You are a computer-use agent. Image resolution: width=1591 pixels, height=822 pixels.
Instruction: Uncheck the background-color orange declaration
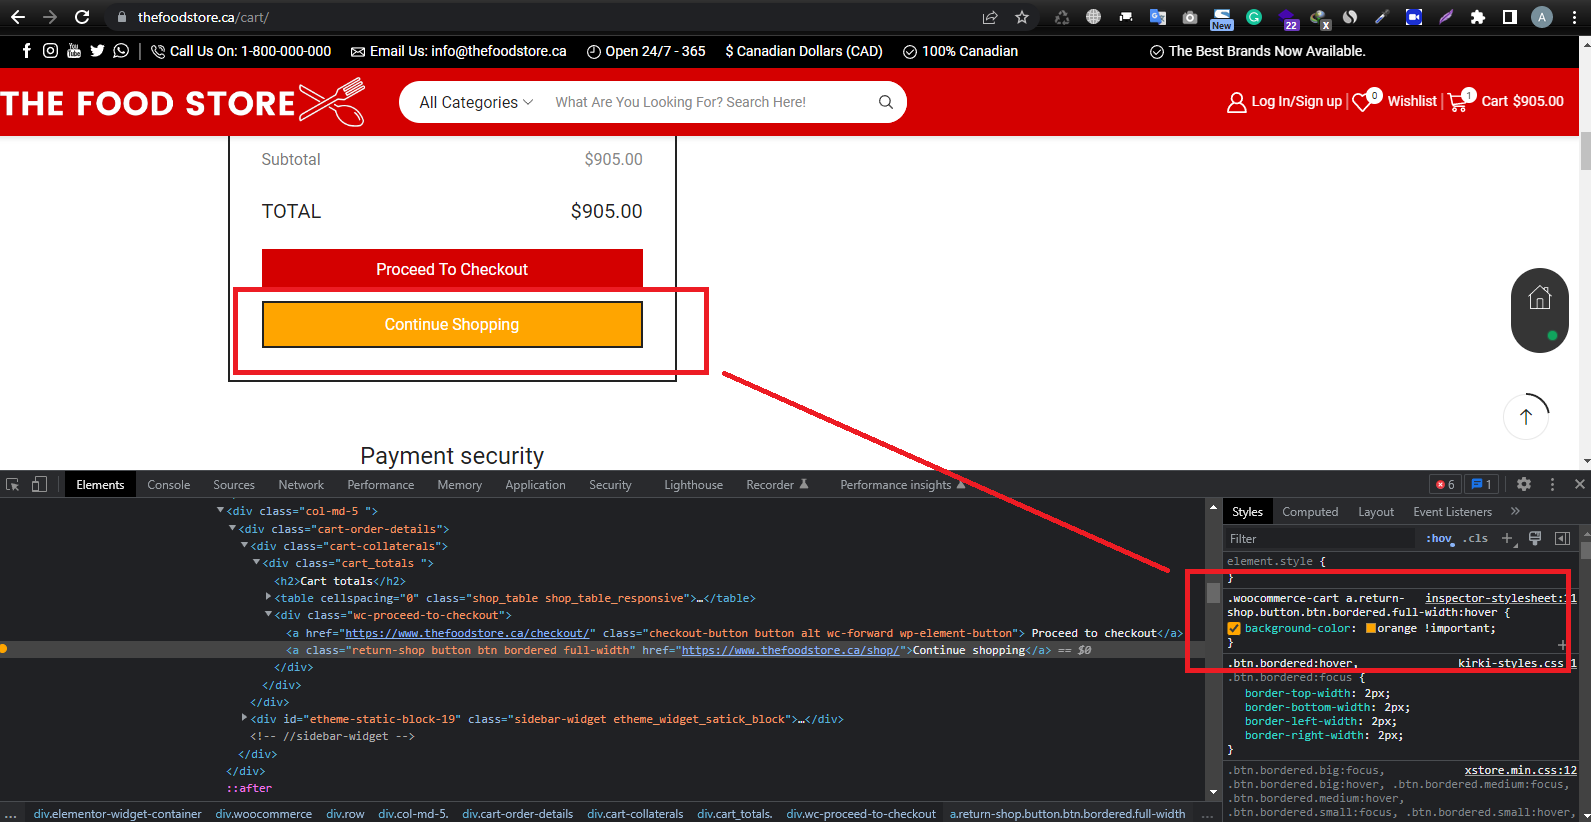coord(1234,628)
